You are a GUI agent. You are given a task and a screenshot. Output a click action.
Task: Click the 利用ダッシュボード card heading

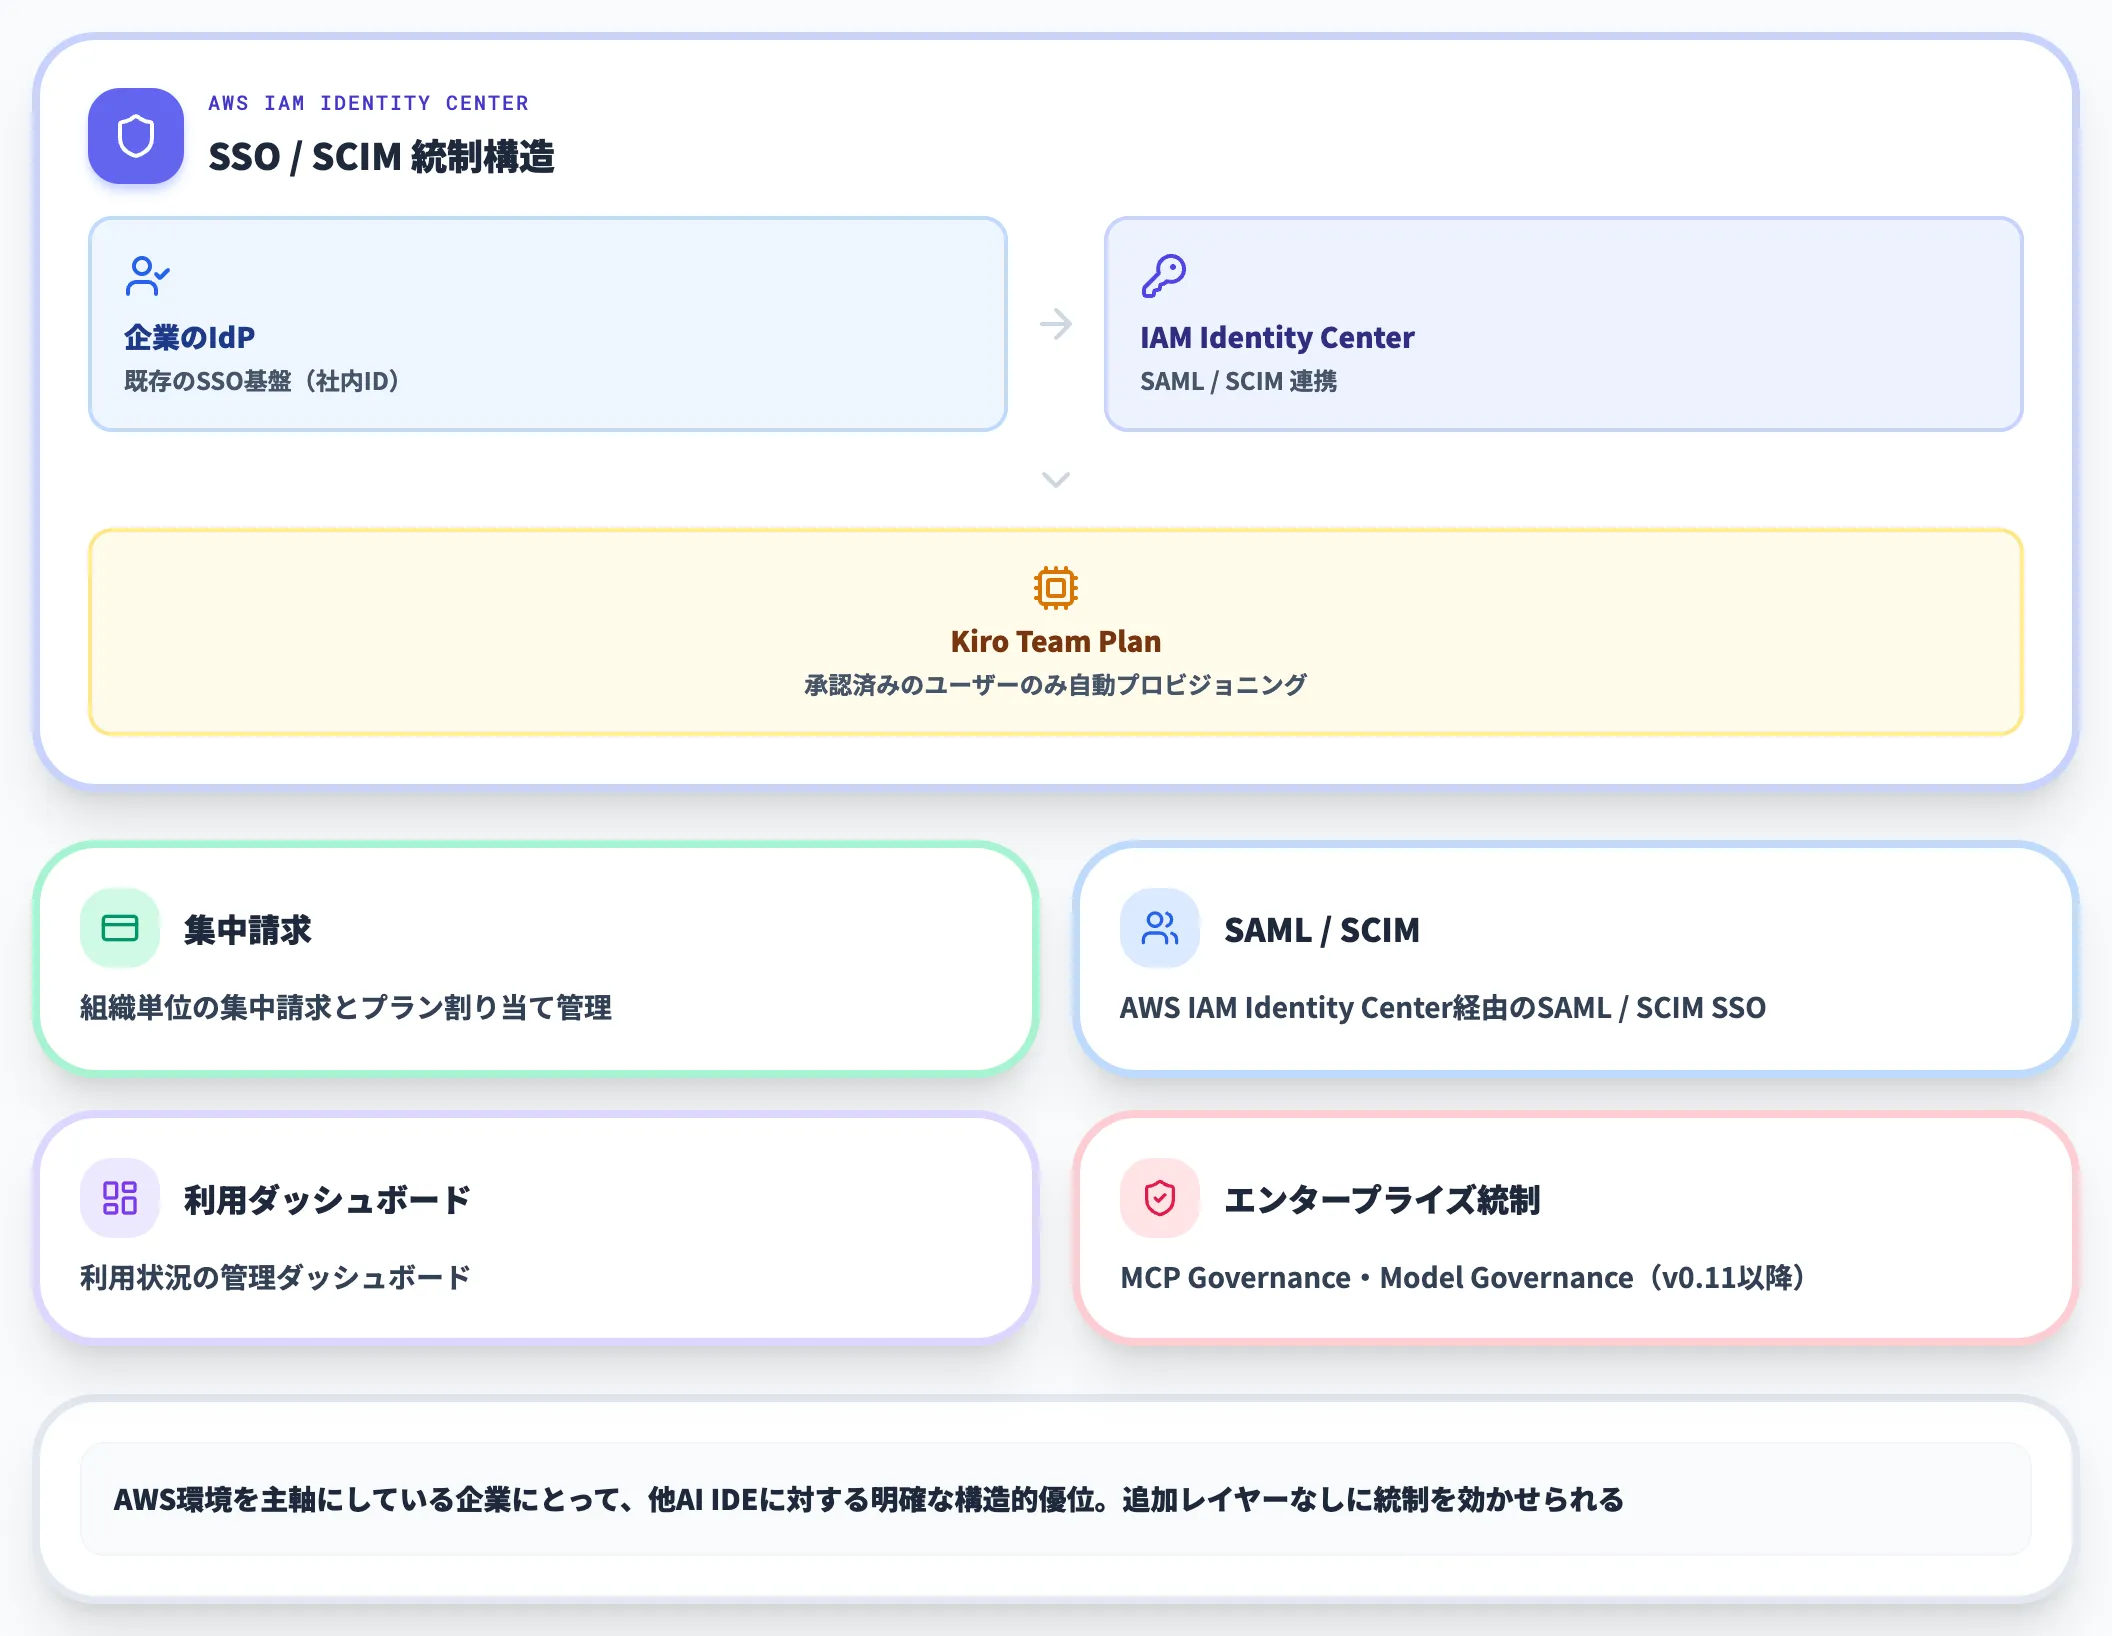[x=327, y=1200]
